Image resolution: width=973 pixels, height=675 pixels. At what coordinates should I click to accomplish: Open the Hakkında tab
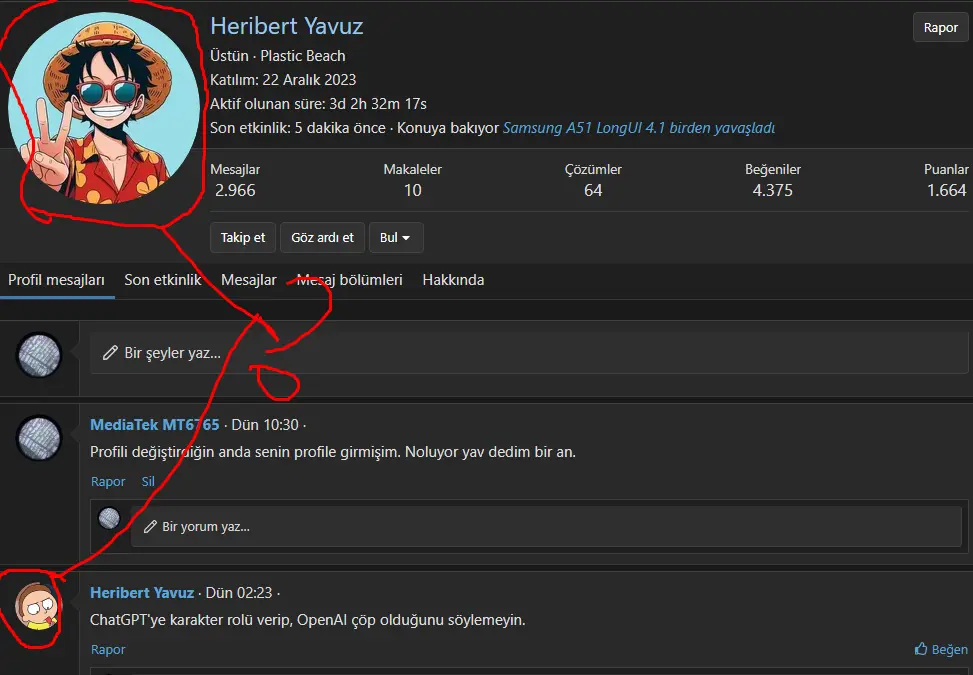click(453, 280)
